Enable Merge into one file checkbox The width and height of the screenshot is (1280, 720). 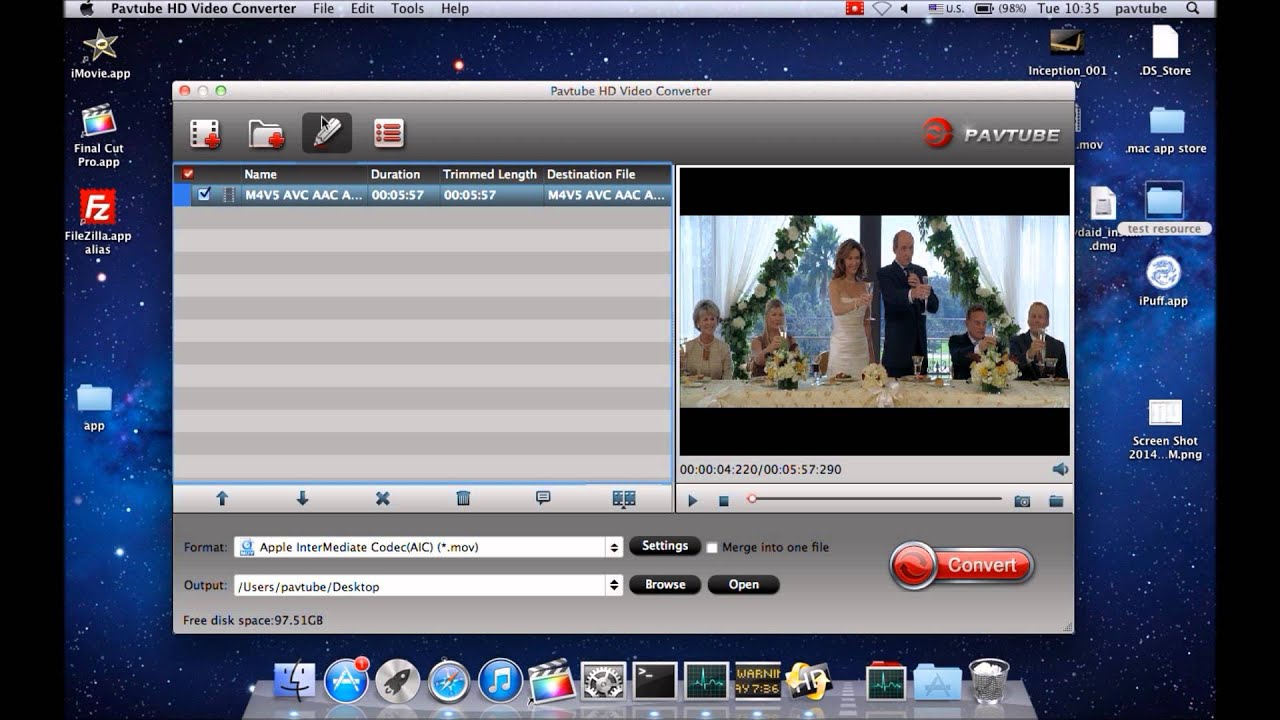(712, 548)
